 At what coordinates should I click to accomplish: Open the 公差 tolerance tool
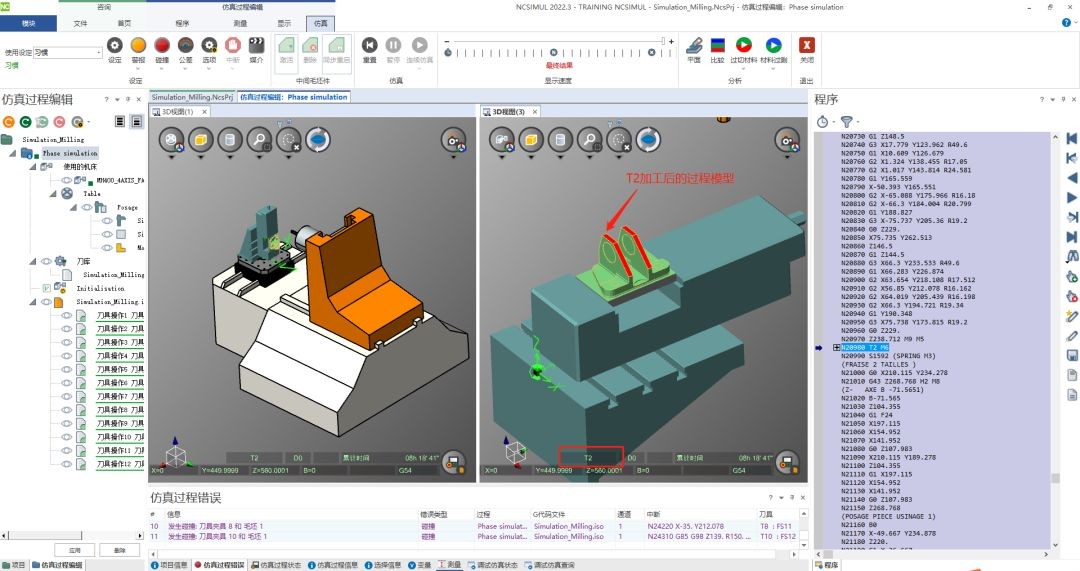185,45
